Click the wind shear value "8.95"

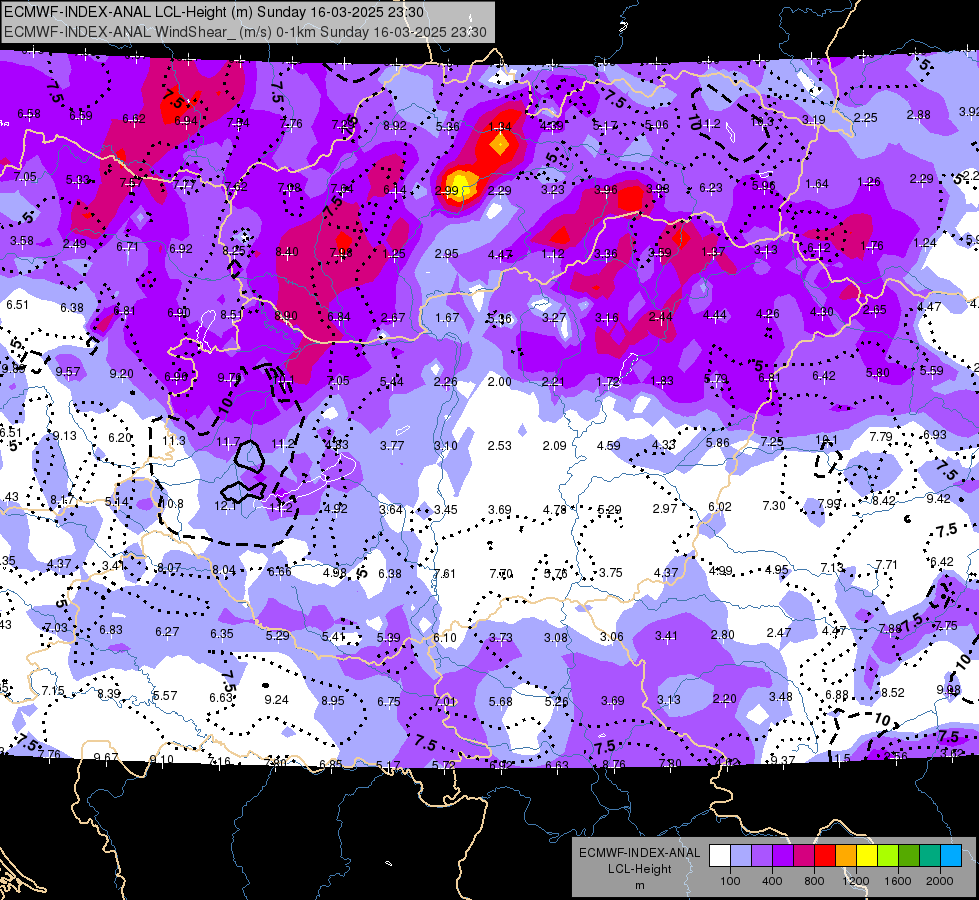coord(333,701)
